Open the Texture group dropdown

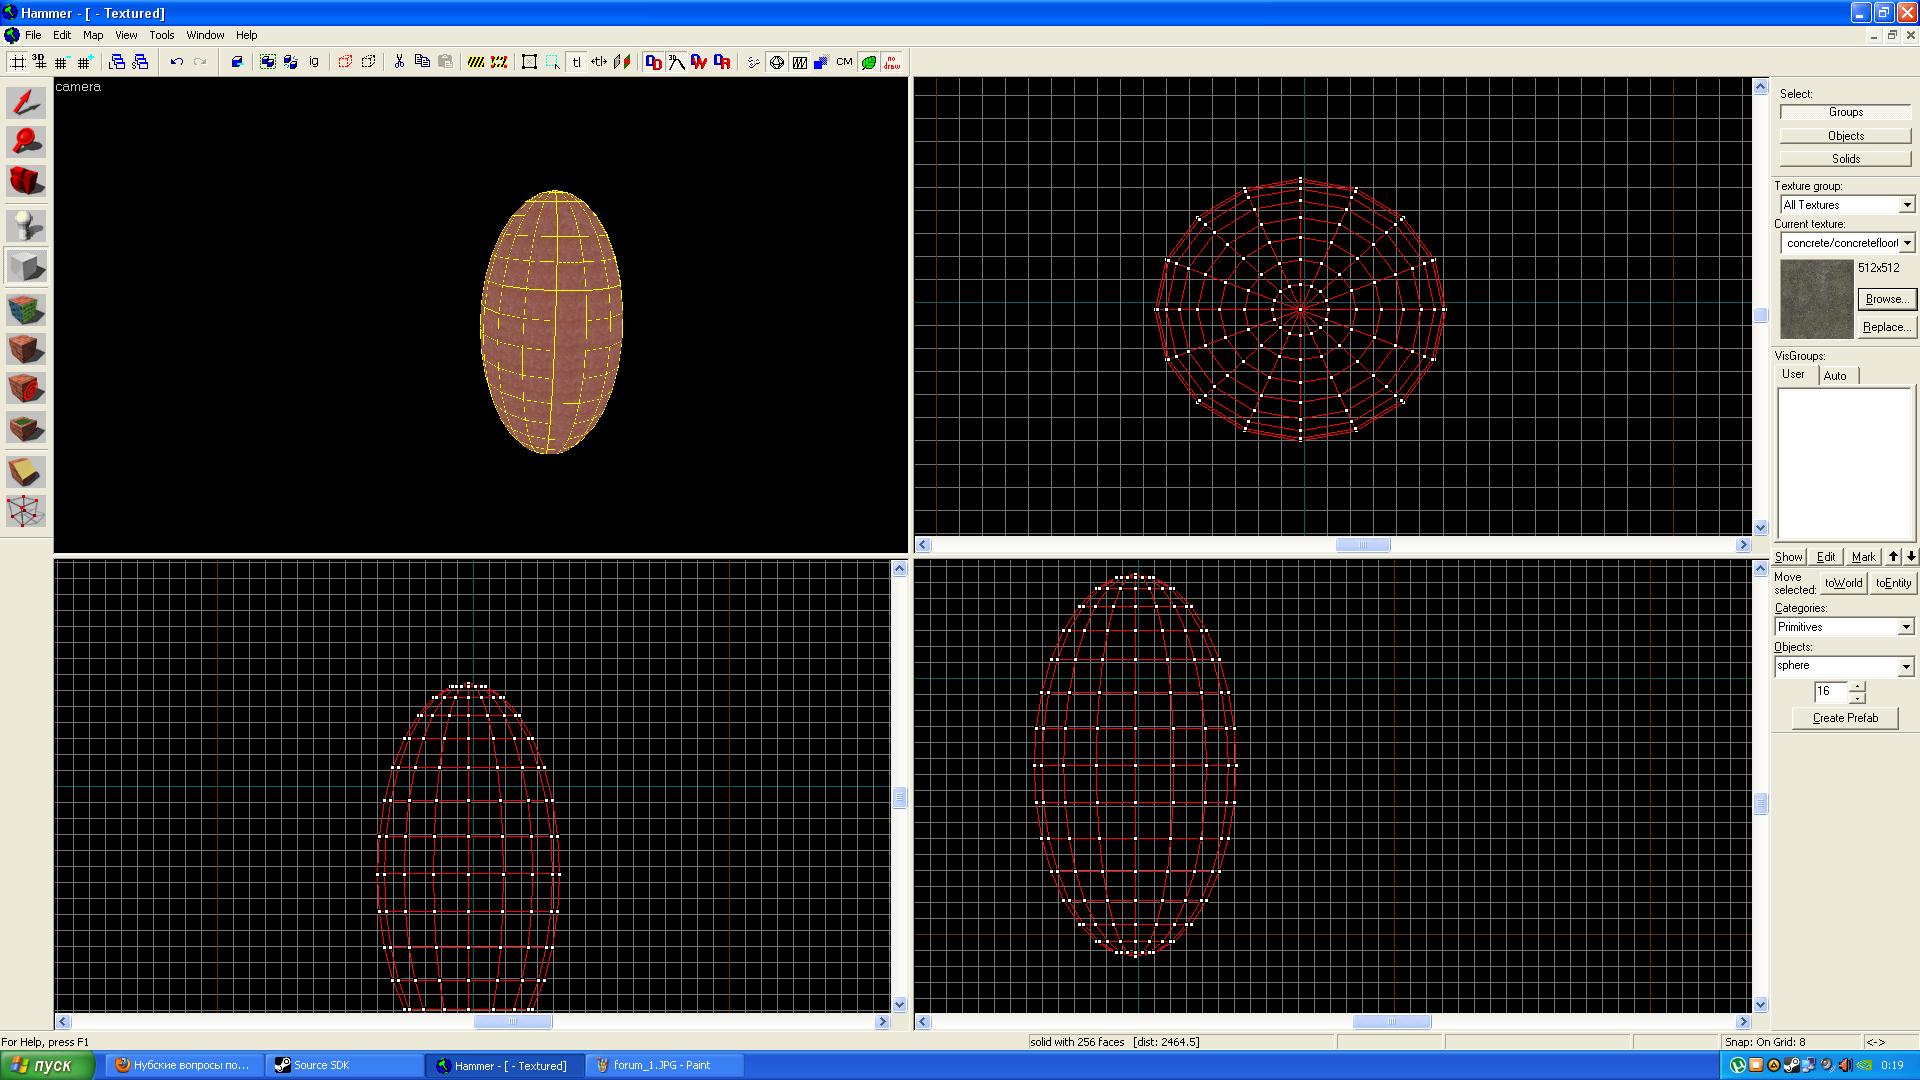1906,205
